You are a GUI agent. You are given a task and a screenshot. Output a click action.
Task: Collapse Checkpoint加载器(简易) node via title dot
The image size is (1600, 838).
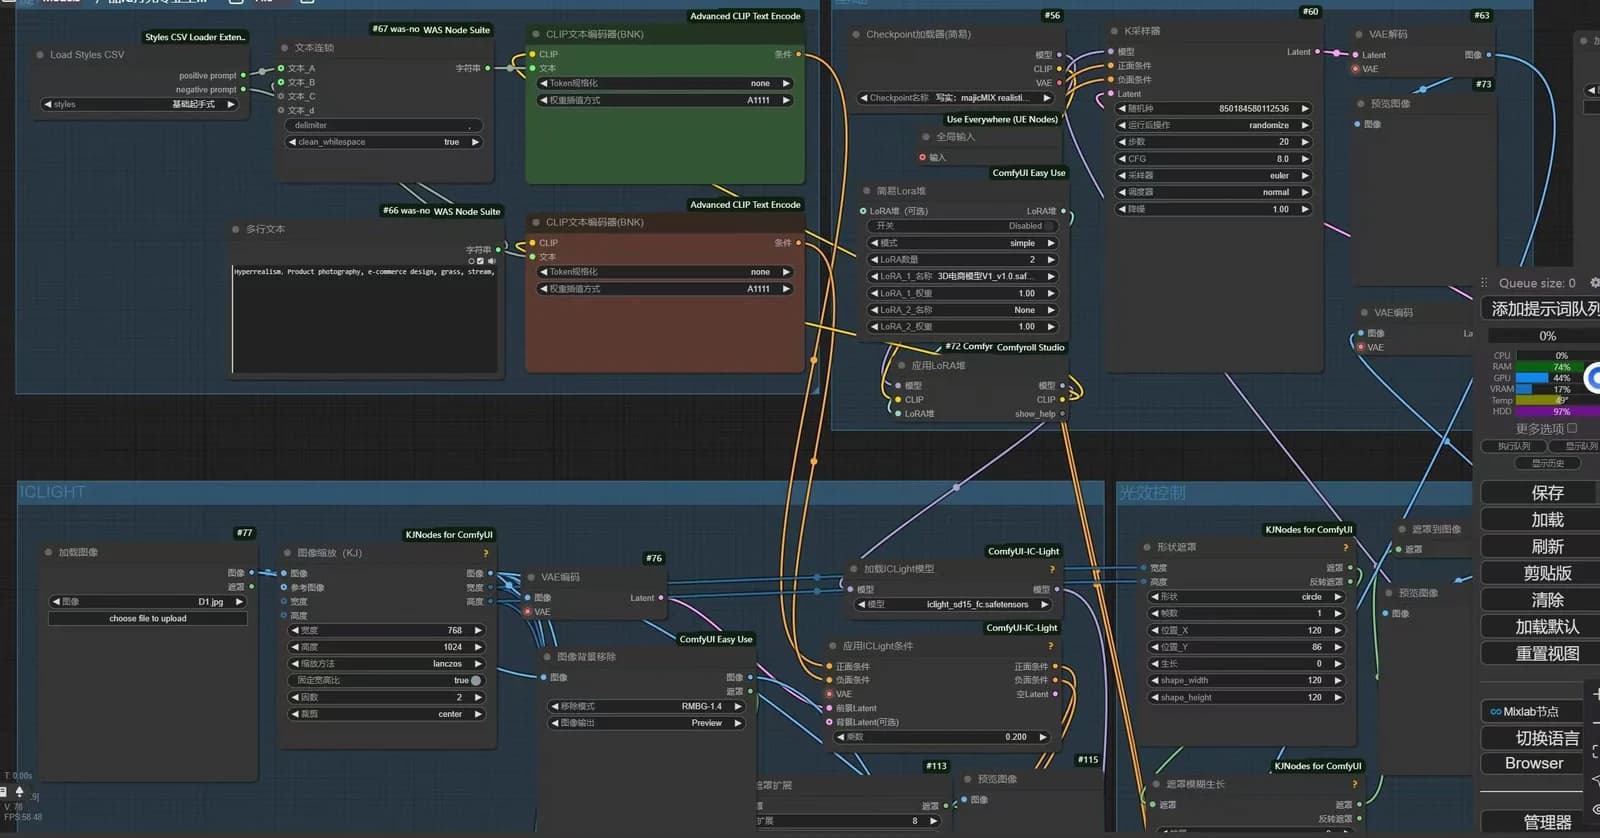856,34
